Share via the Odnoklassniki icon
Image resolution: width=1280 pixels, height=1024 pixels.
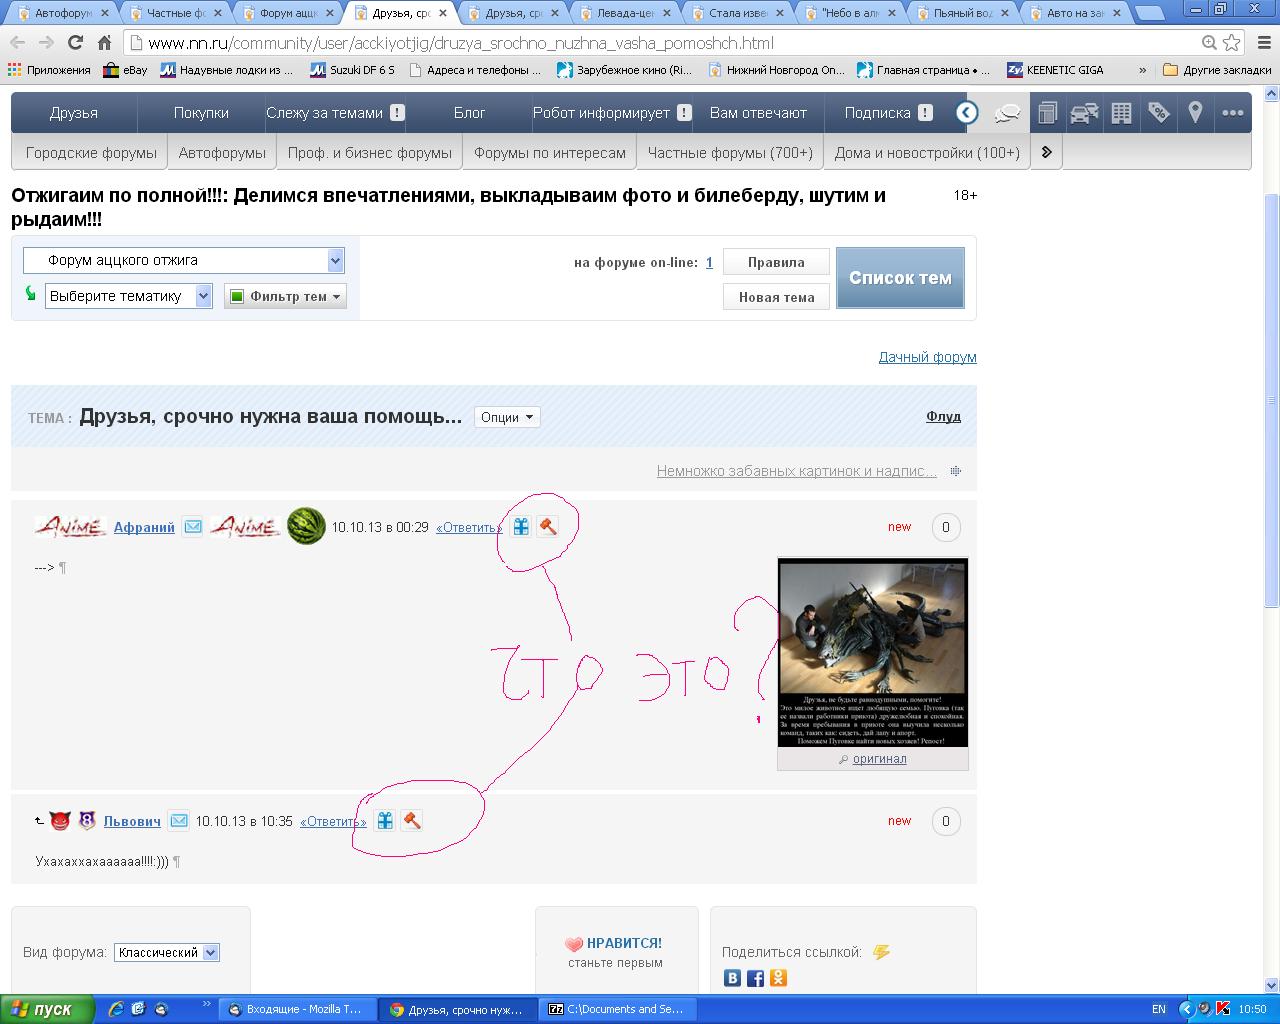778,978
